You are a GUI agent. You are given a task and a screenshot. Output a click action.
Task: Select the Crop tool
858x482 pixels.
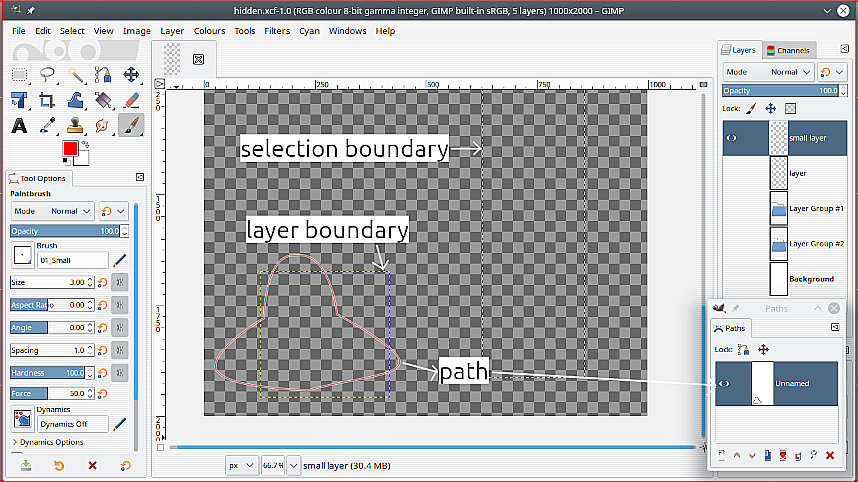pyautogui.click(x=48, y=100)
